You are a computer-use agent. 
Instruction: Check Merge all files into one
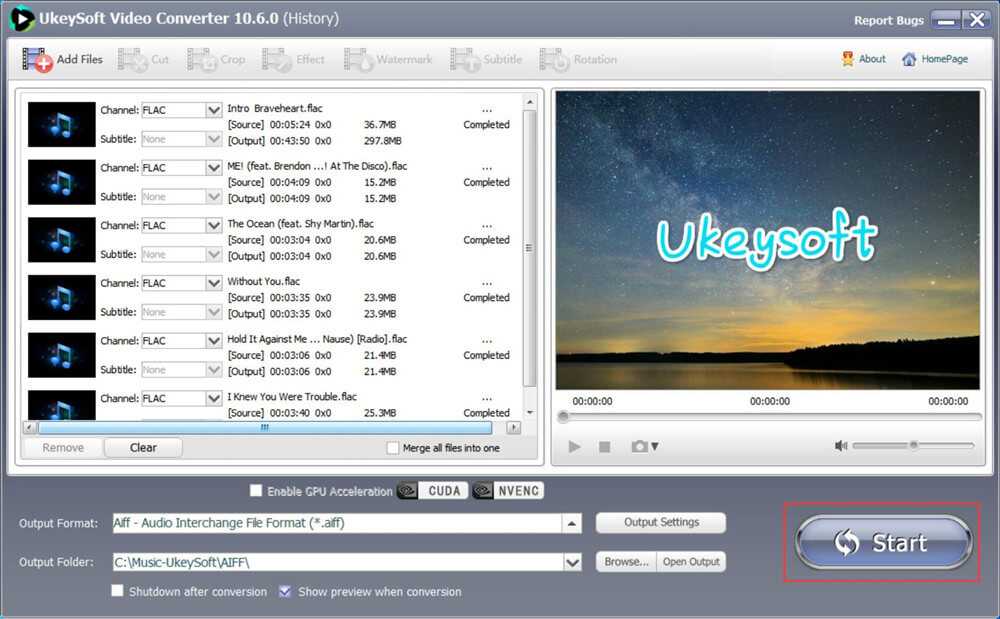point(393,448)
